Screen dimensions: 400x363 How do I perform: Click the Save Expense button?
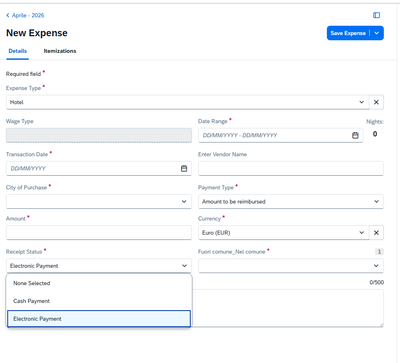pyautogui.click(x=348, y=33)
